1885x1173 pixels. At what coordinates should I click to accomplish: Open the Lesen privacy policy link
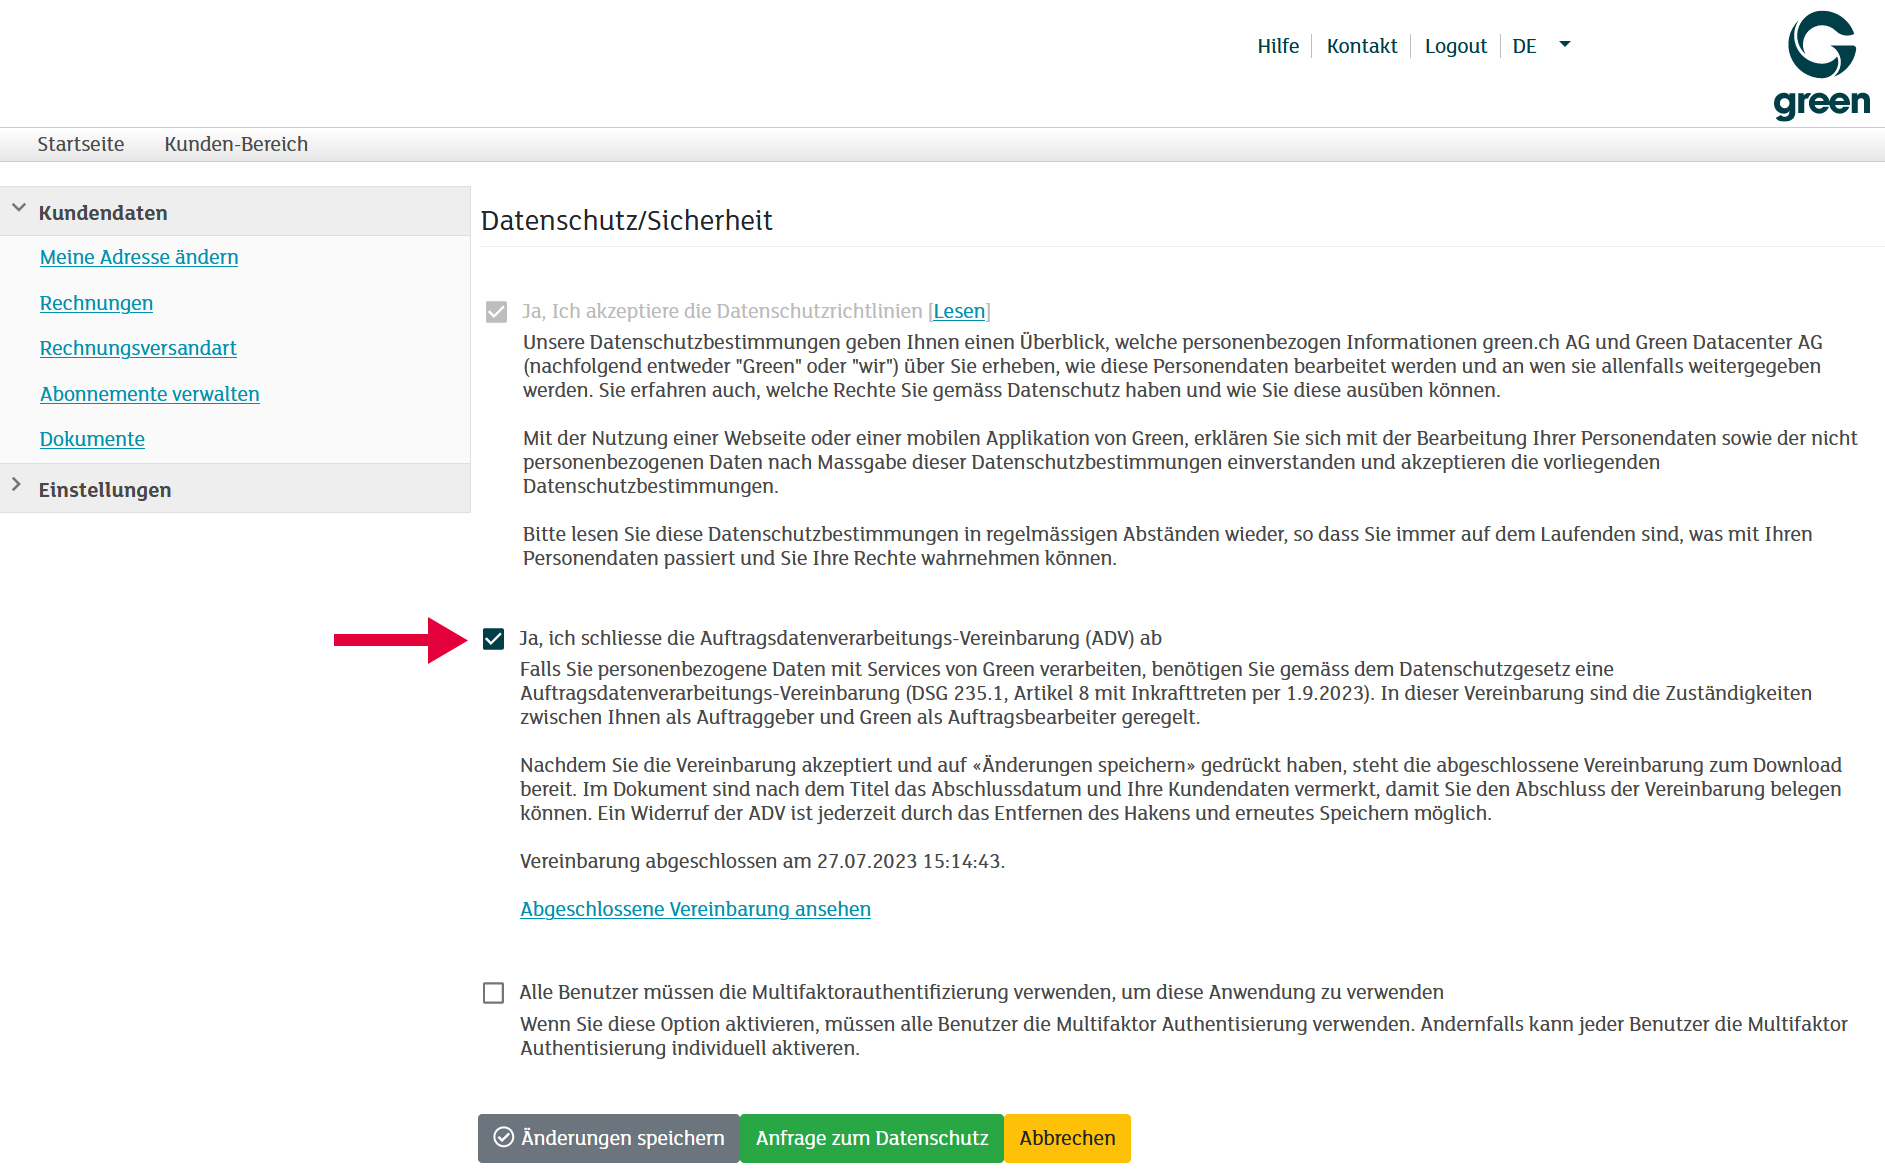pyautogui.click(x=958, y=311)
